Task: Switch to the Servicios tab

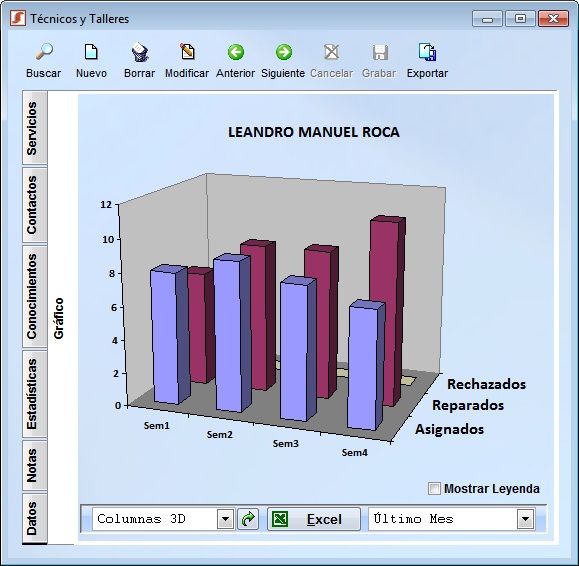Action: [x=35, y=128]
